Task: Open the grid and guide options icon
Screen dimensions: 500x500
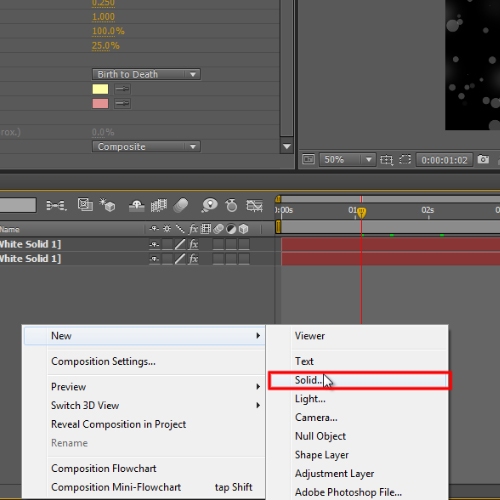Action: (x=387, y=160)
